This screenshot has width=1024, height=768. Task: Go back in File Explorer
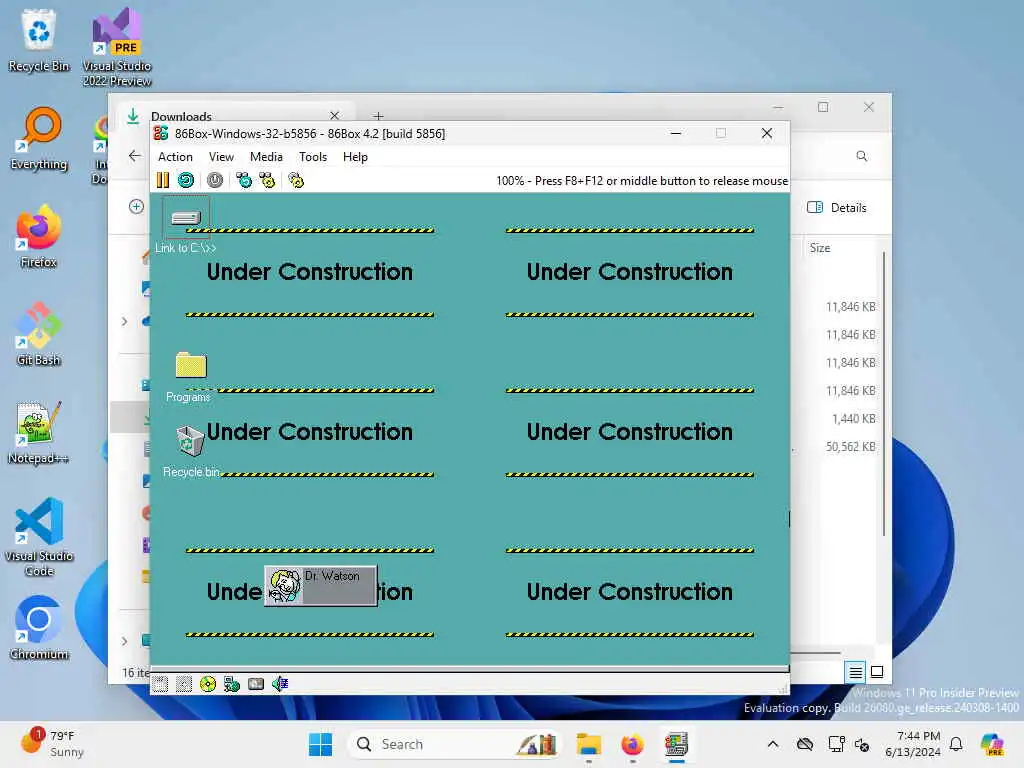point(135,155)
